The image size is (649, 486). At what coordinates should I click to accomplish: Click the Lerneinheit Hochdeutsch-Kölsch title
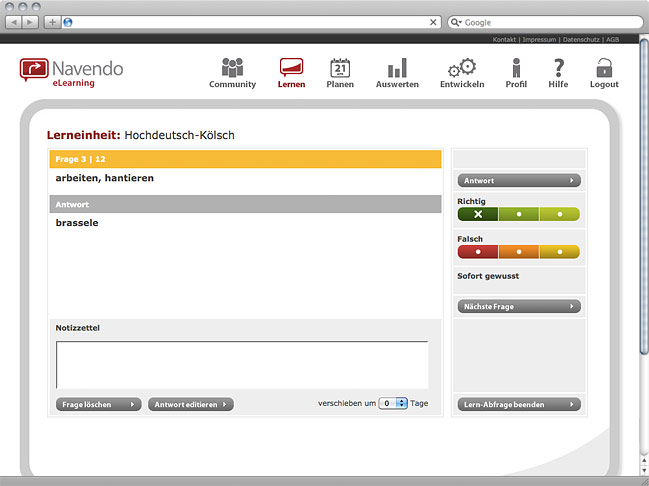pyautogui.click(x=141, y=135)
